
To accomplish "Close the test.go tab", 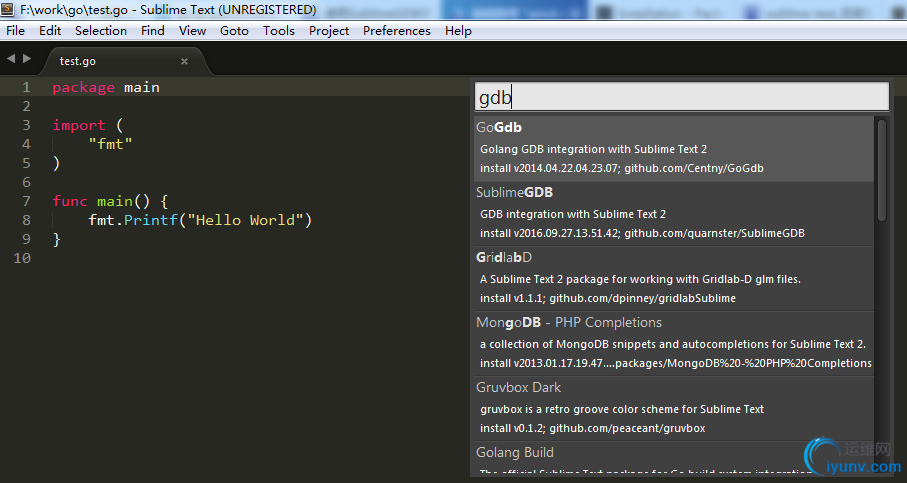I will [x=185, y=61].
